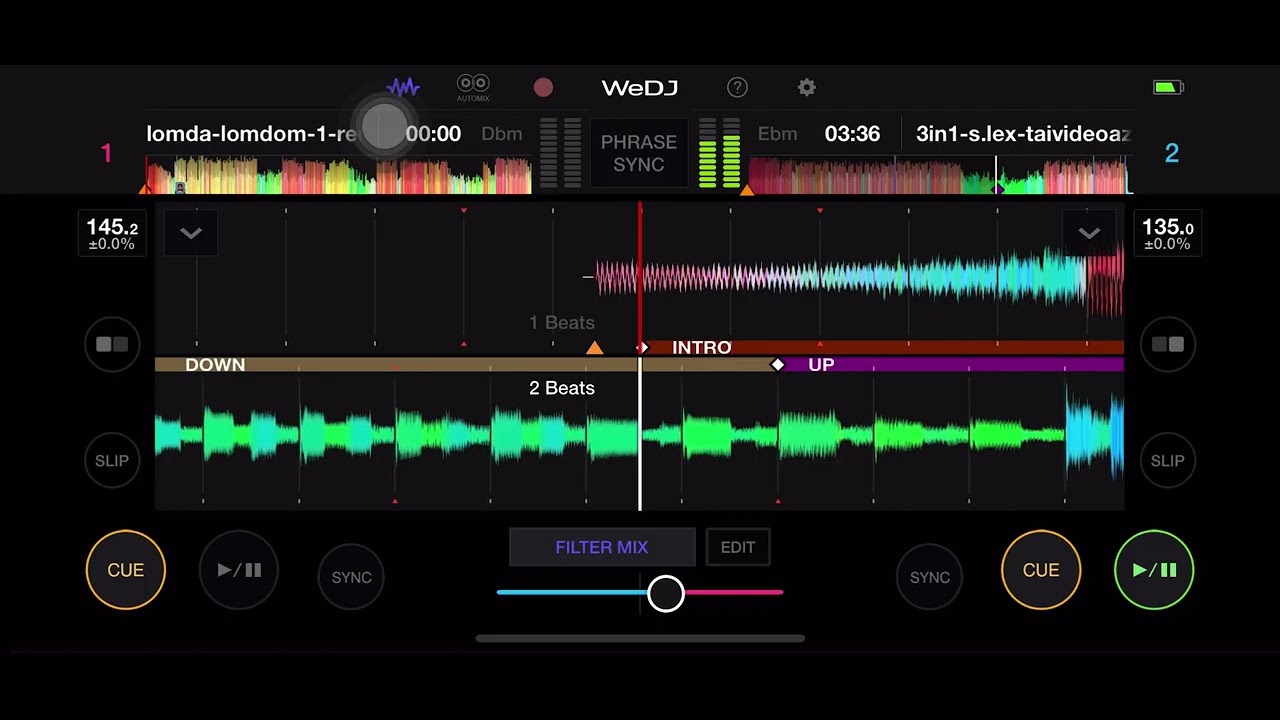1280x720 pixels.
Task: Open the Automix feature
Action: (473, 88)
